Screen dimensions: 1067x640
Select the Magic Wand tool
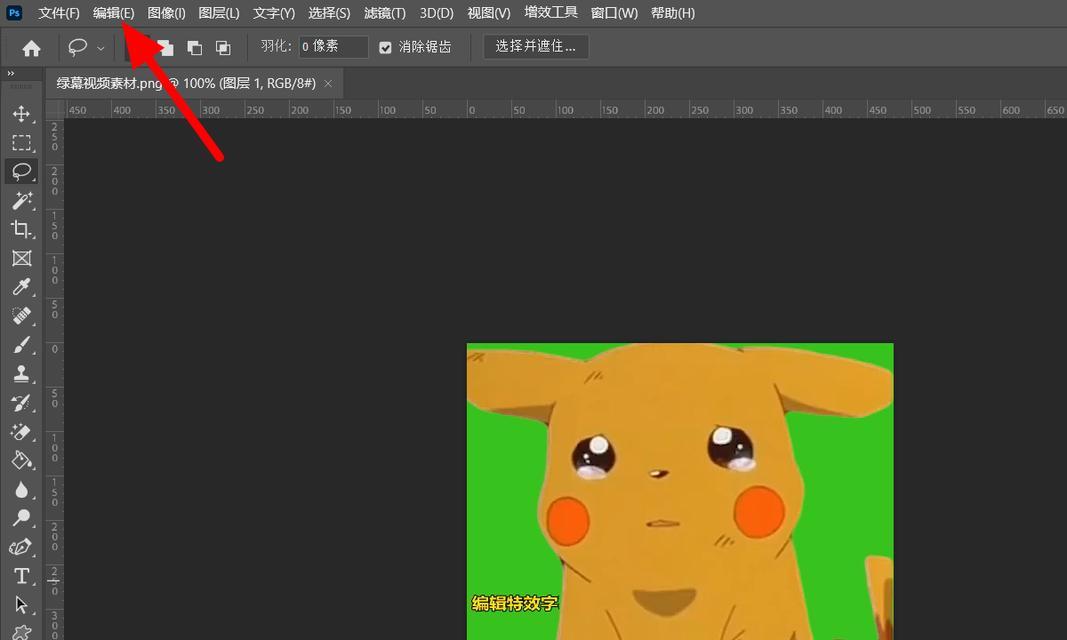click(x=21, y=200)
